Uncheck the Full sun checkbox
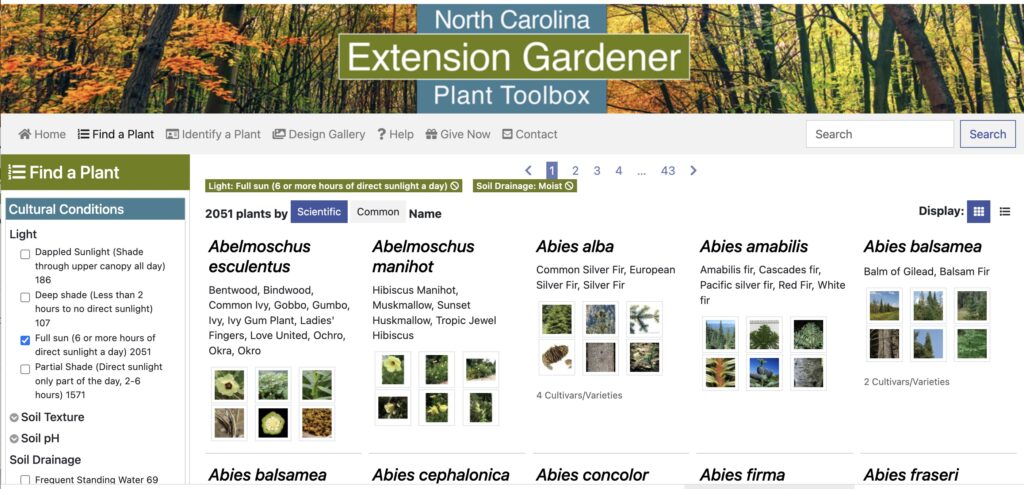The width and height of the screenshot is (1024, 489). pyautogui.click(x=25, y=340)
